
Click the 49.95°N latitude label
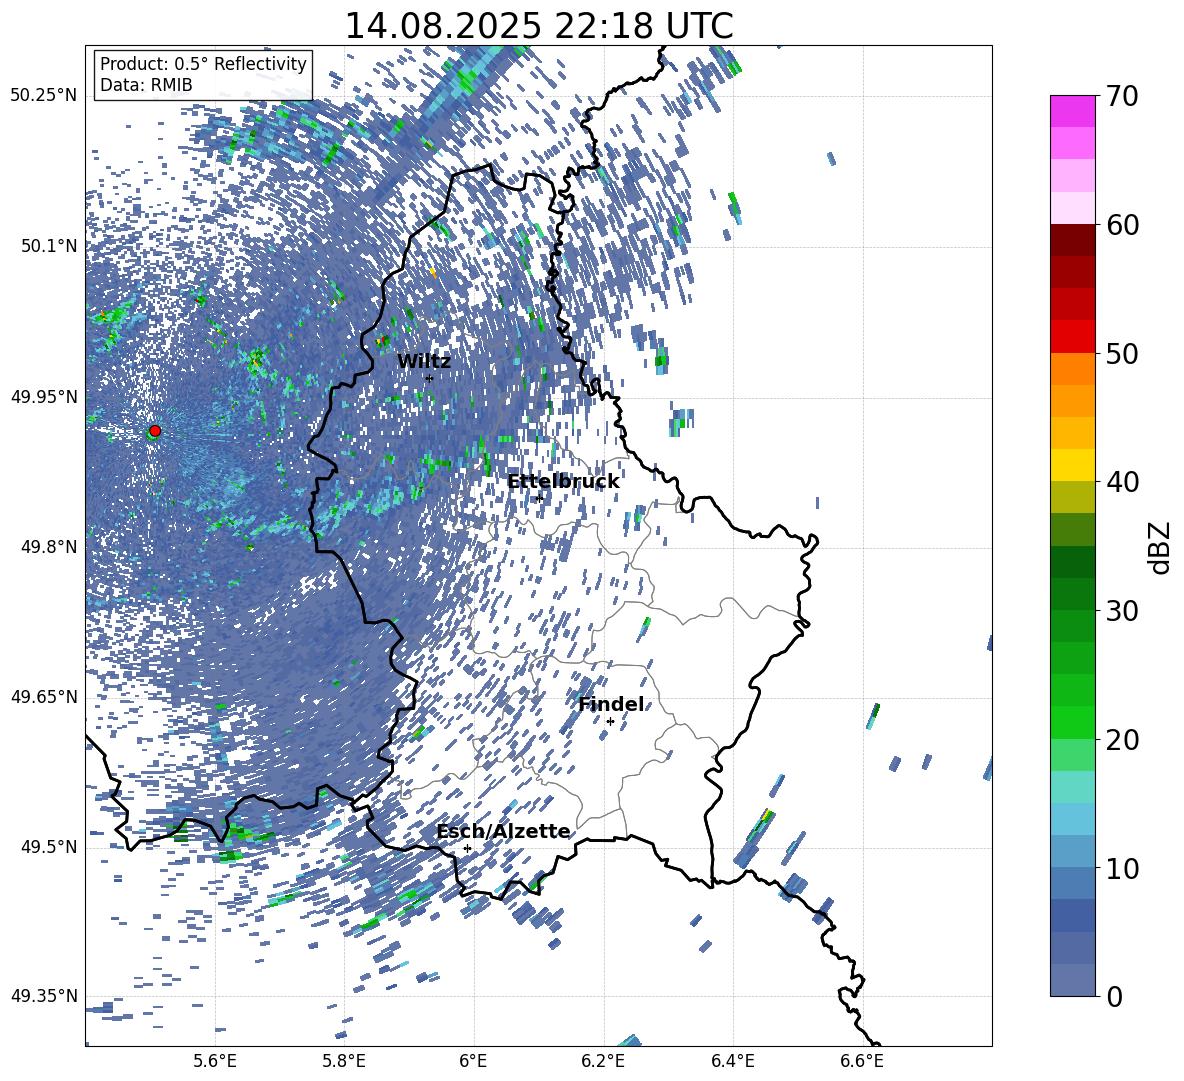tap(44, 396)
